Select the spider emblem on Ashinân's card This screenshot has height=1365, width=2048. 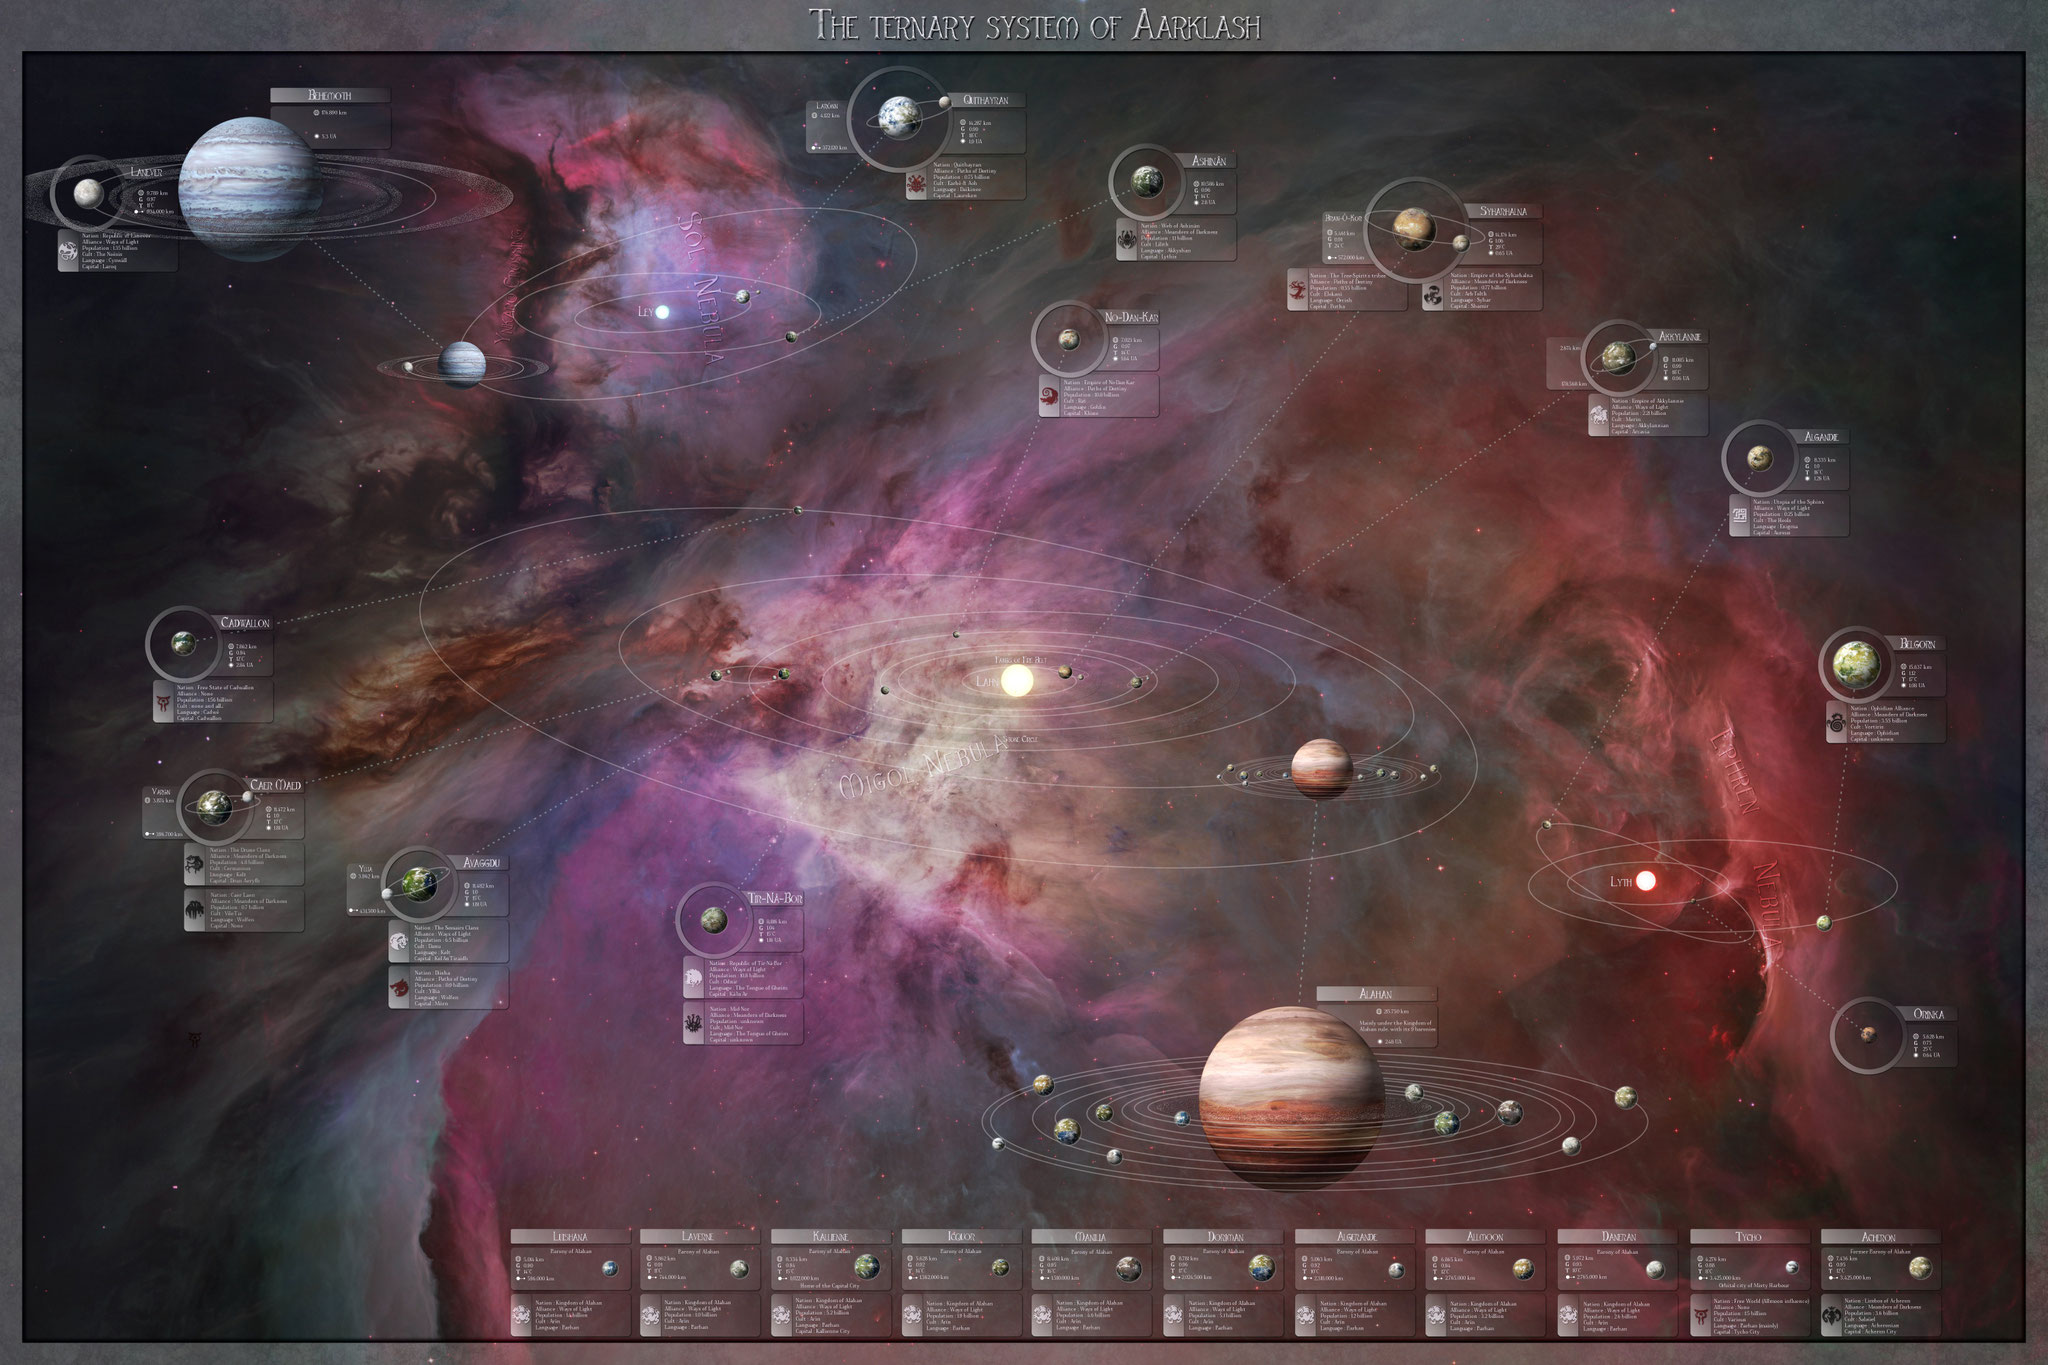click(1127, 240)
